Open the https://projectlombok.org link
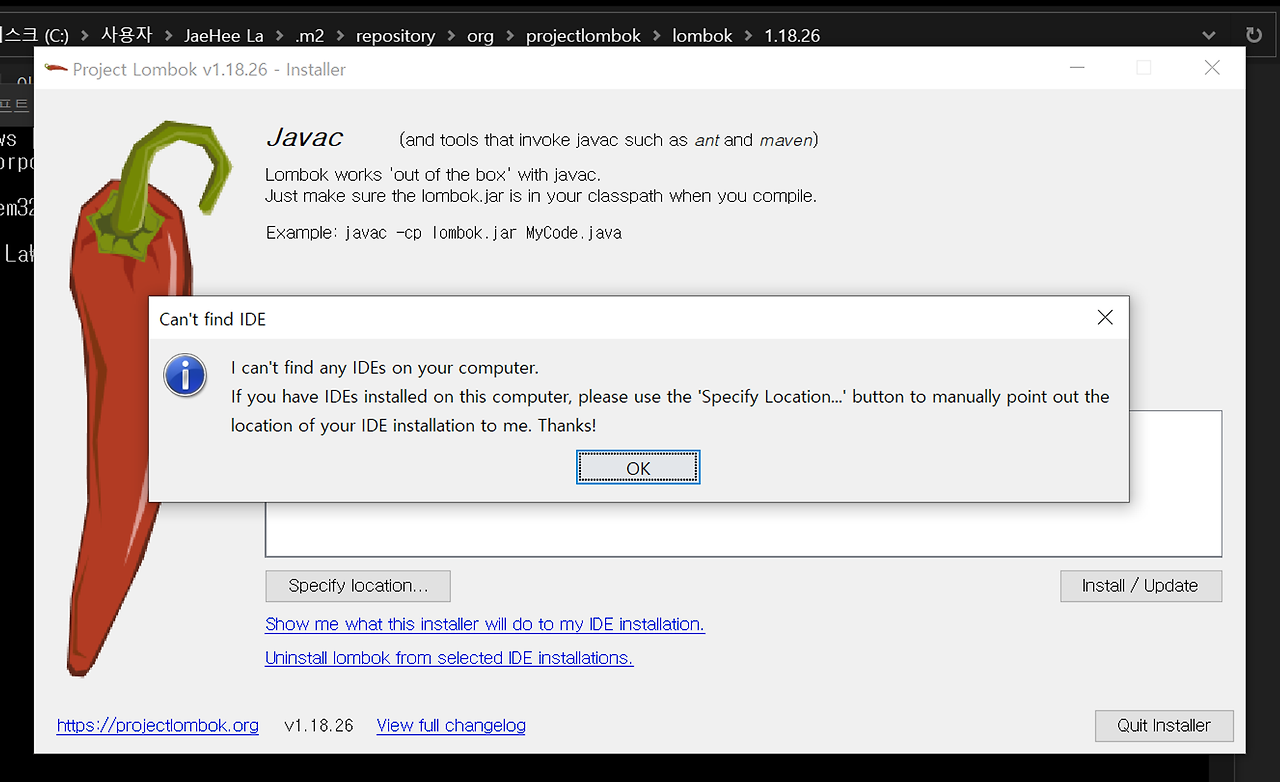 (158, 726)
